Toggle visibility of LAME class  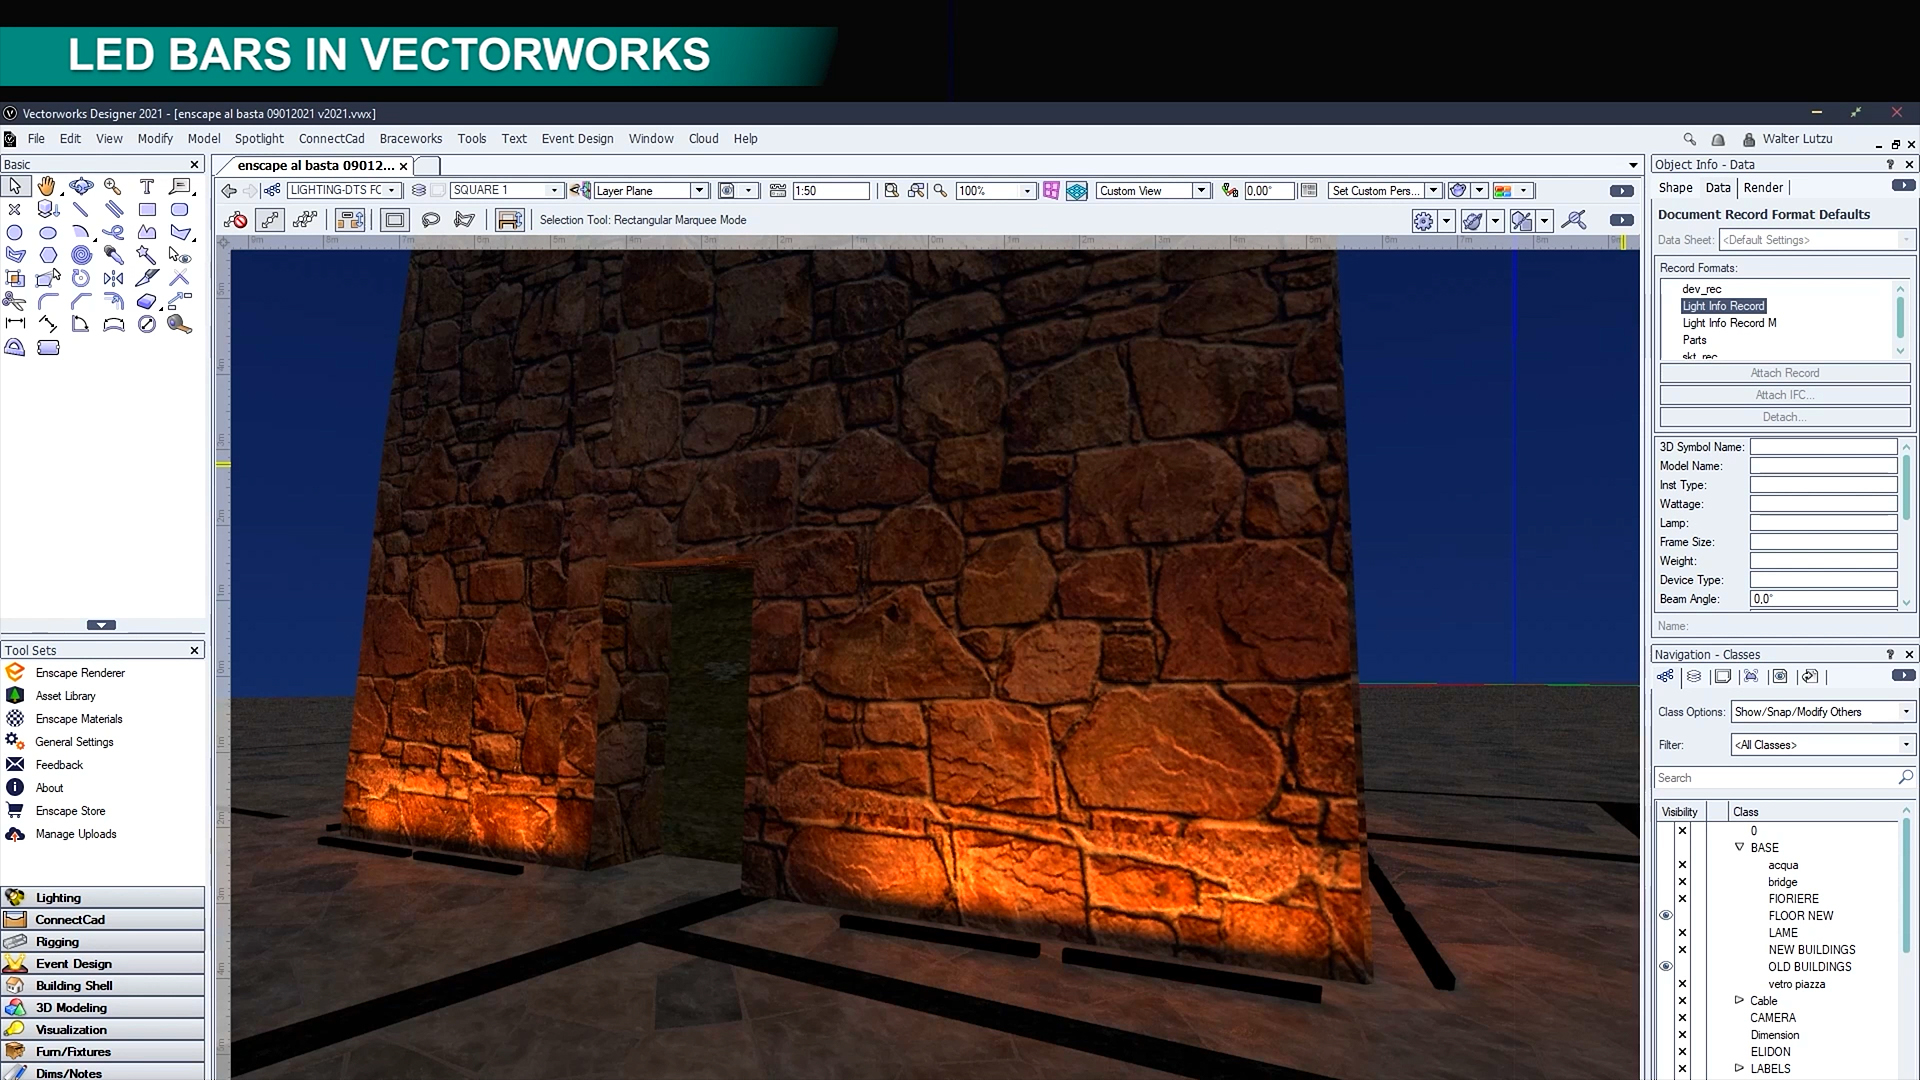click(x=1682, y=932)
